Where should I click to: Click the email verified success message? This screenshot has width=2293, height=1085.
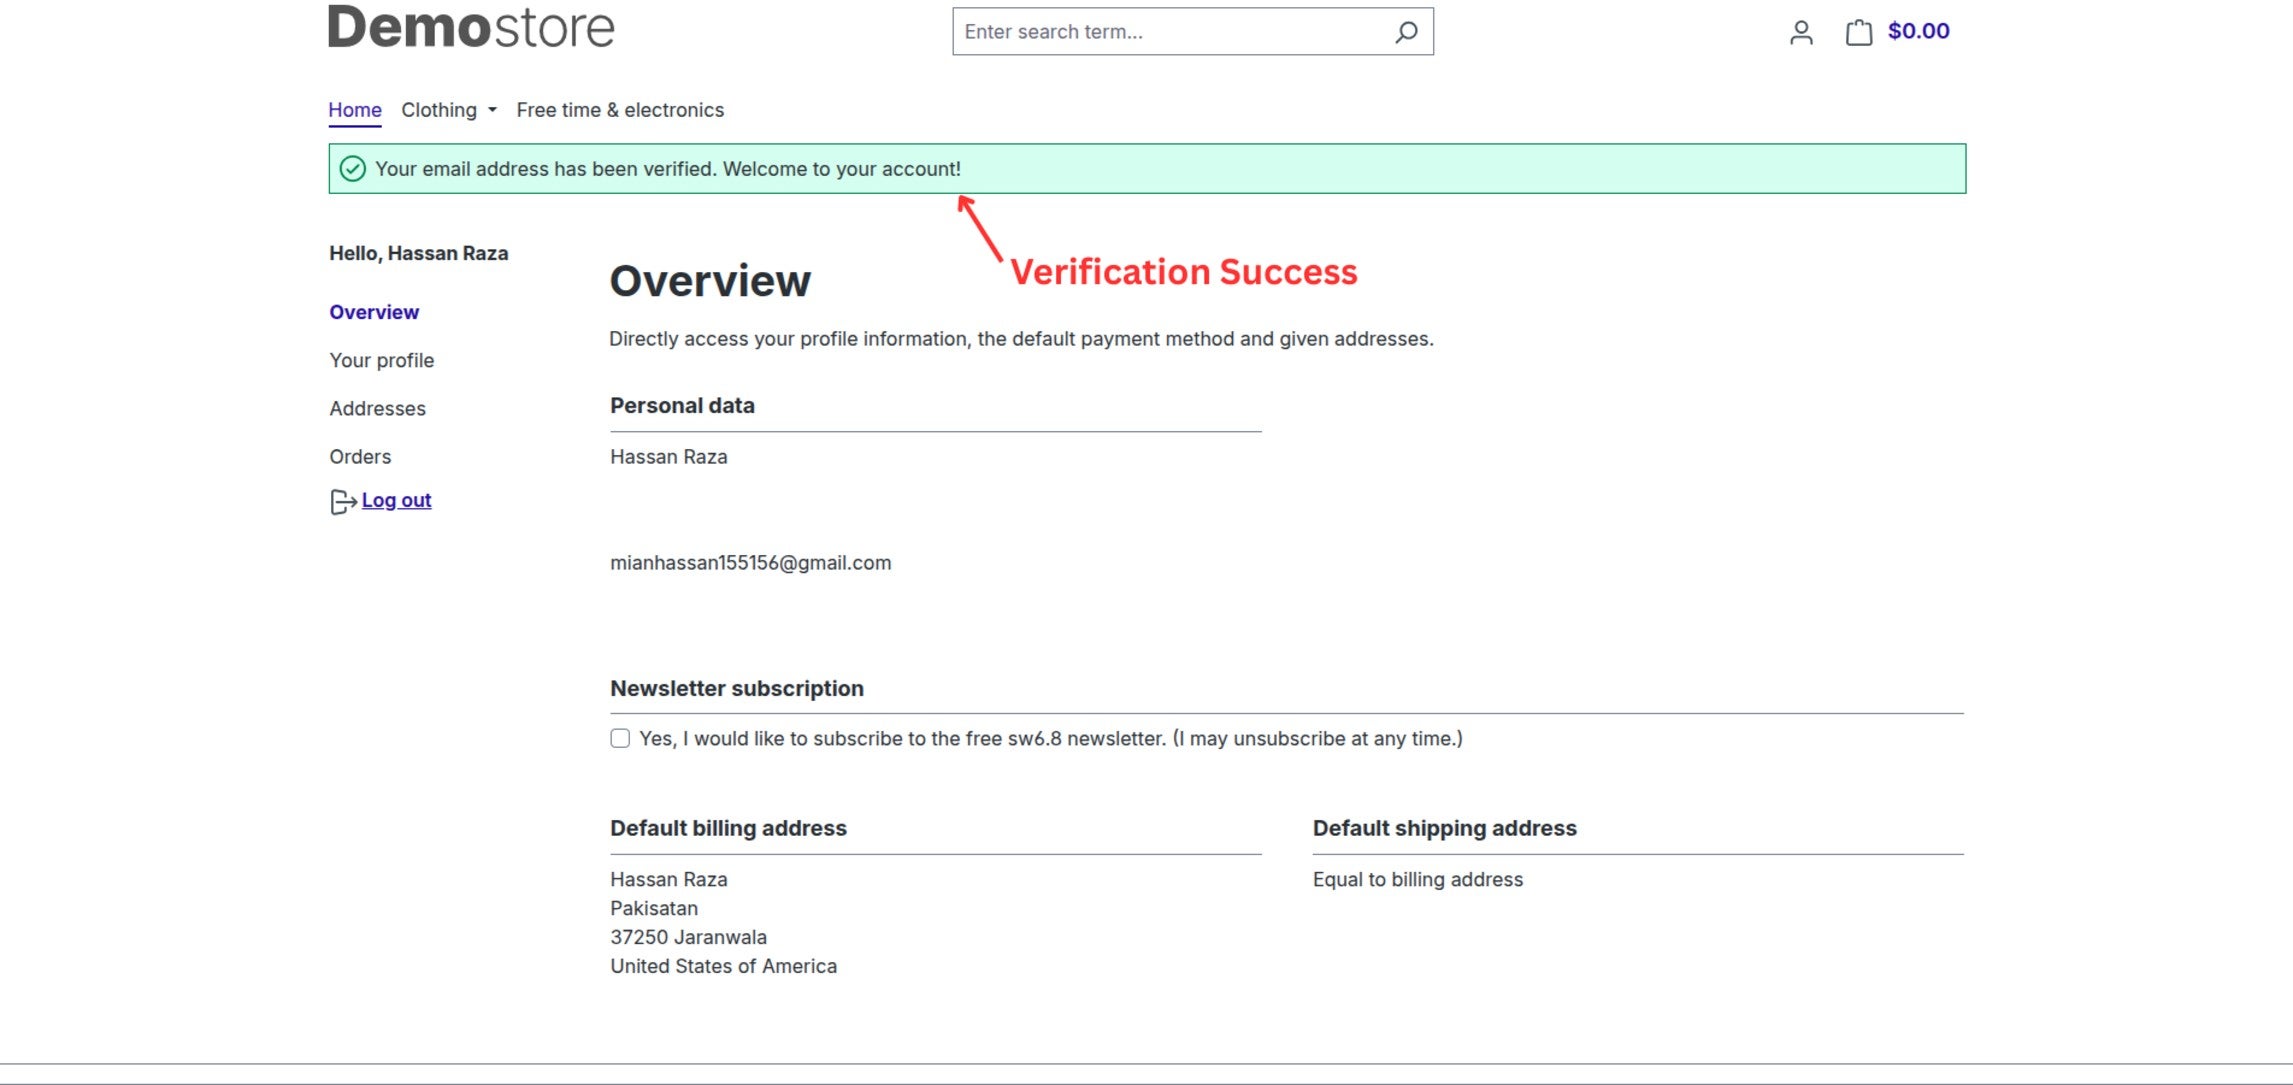tap(668, 169)
